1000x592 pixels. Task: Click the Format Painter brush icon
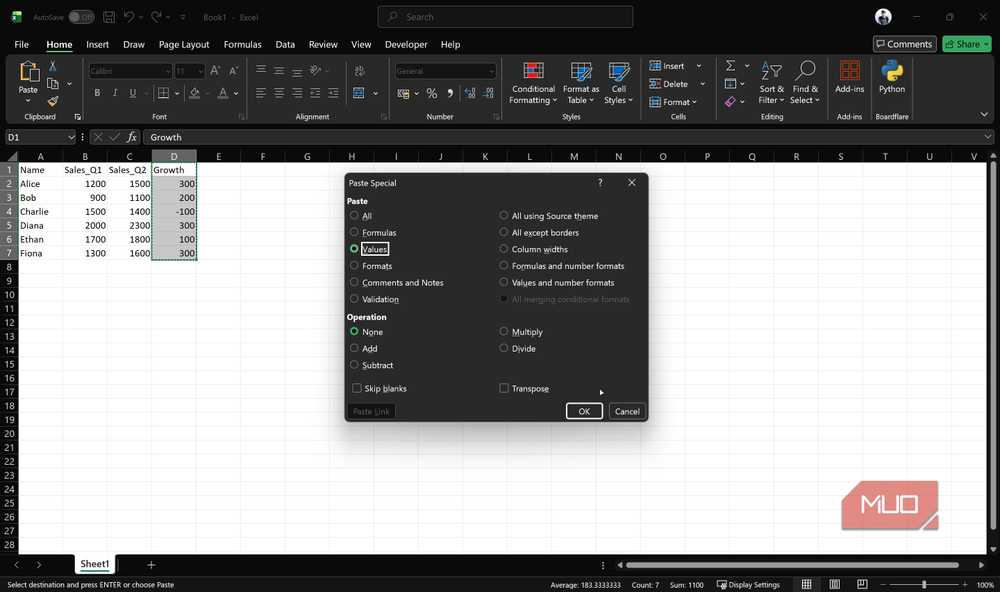pyautogui.click(x=52, y=101)
